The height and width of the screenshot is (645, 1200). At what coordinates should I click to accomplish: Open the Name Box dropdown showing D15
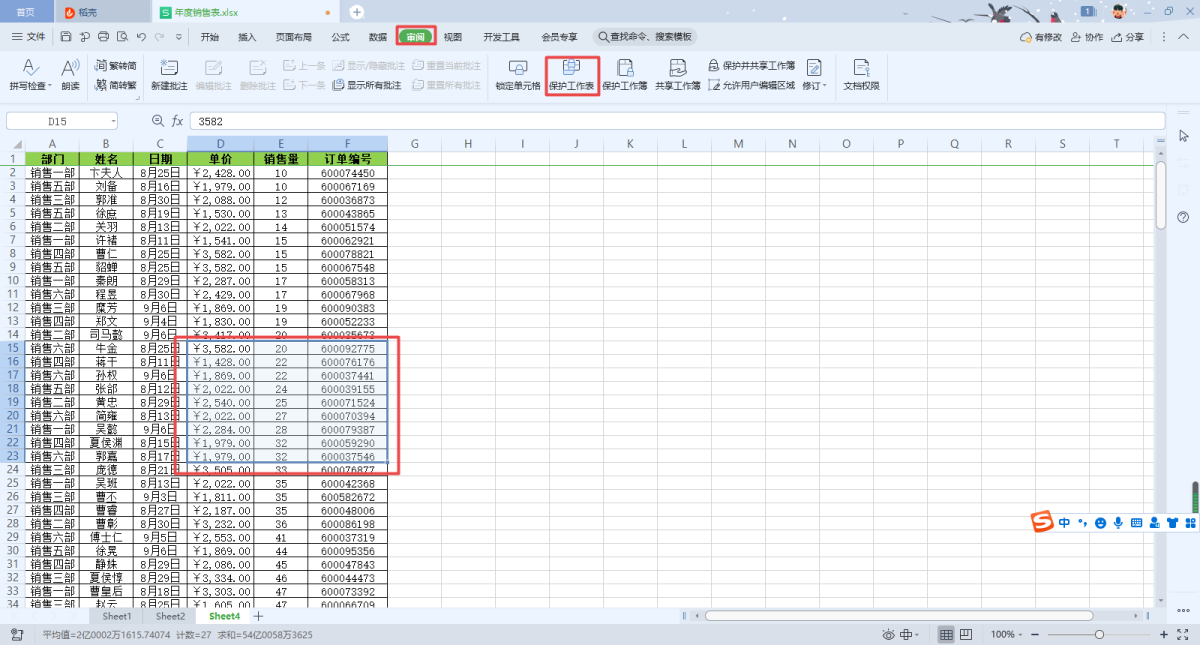pos(113,121)
